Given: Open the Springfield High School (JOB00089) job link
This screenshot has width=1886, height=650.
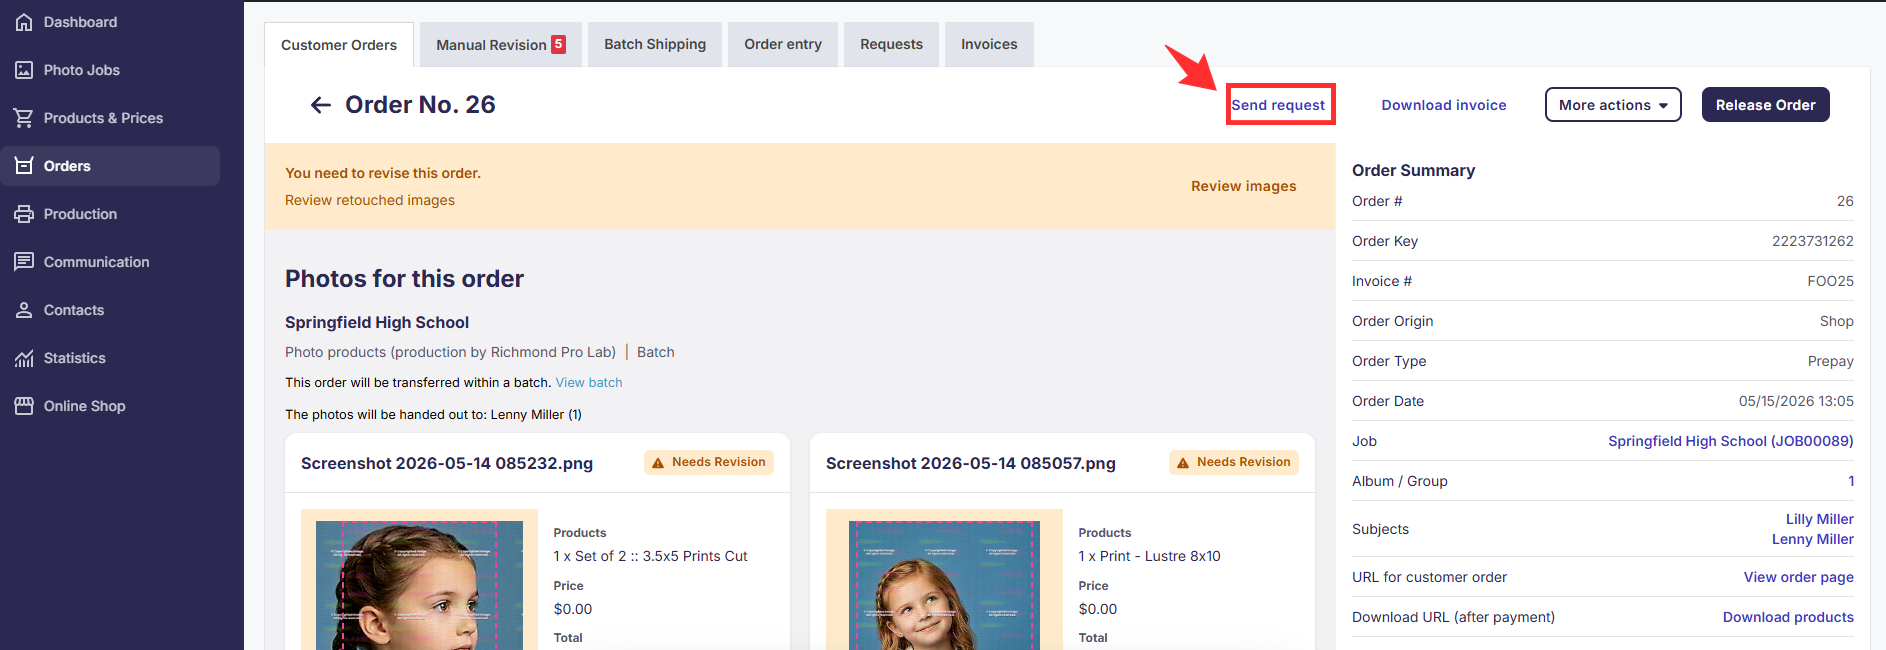Looking at the screenshot, I should click(1730, 441).
